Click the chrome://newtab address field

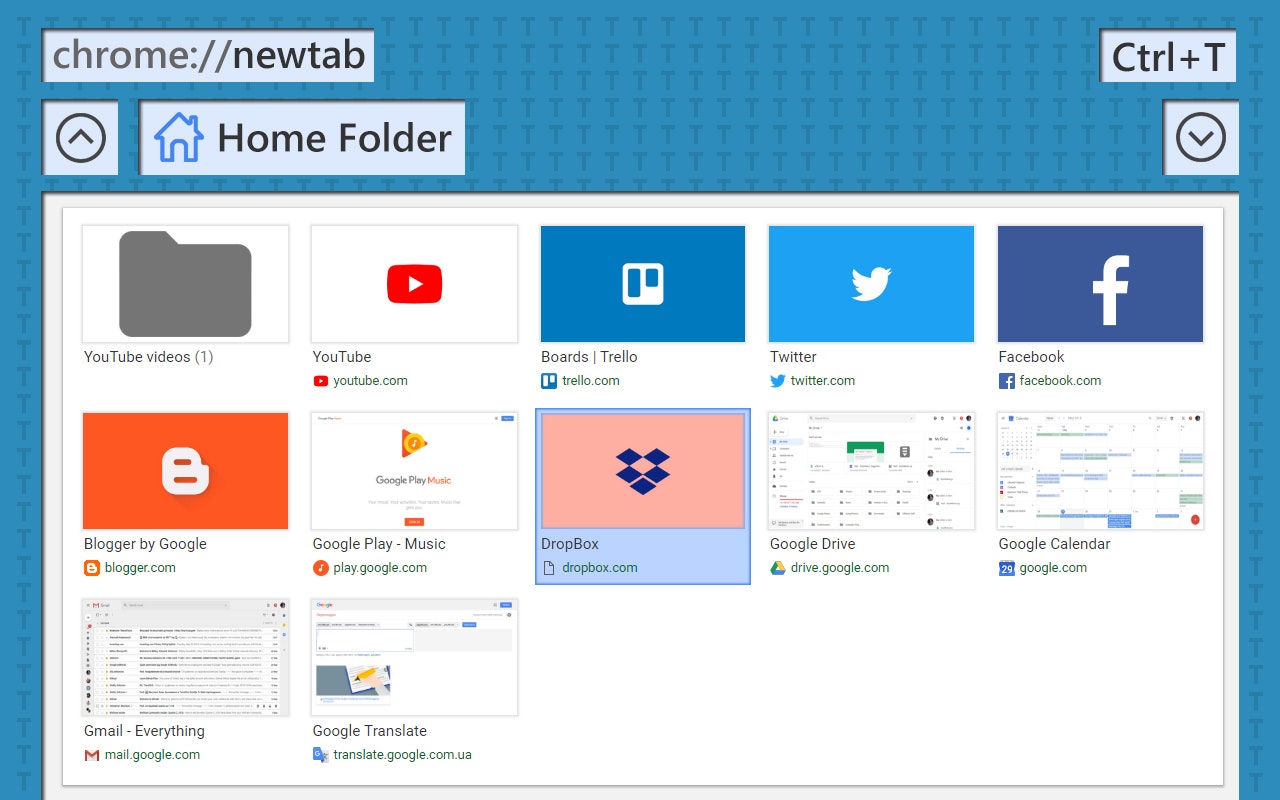[207, 55]
